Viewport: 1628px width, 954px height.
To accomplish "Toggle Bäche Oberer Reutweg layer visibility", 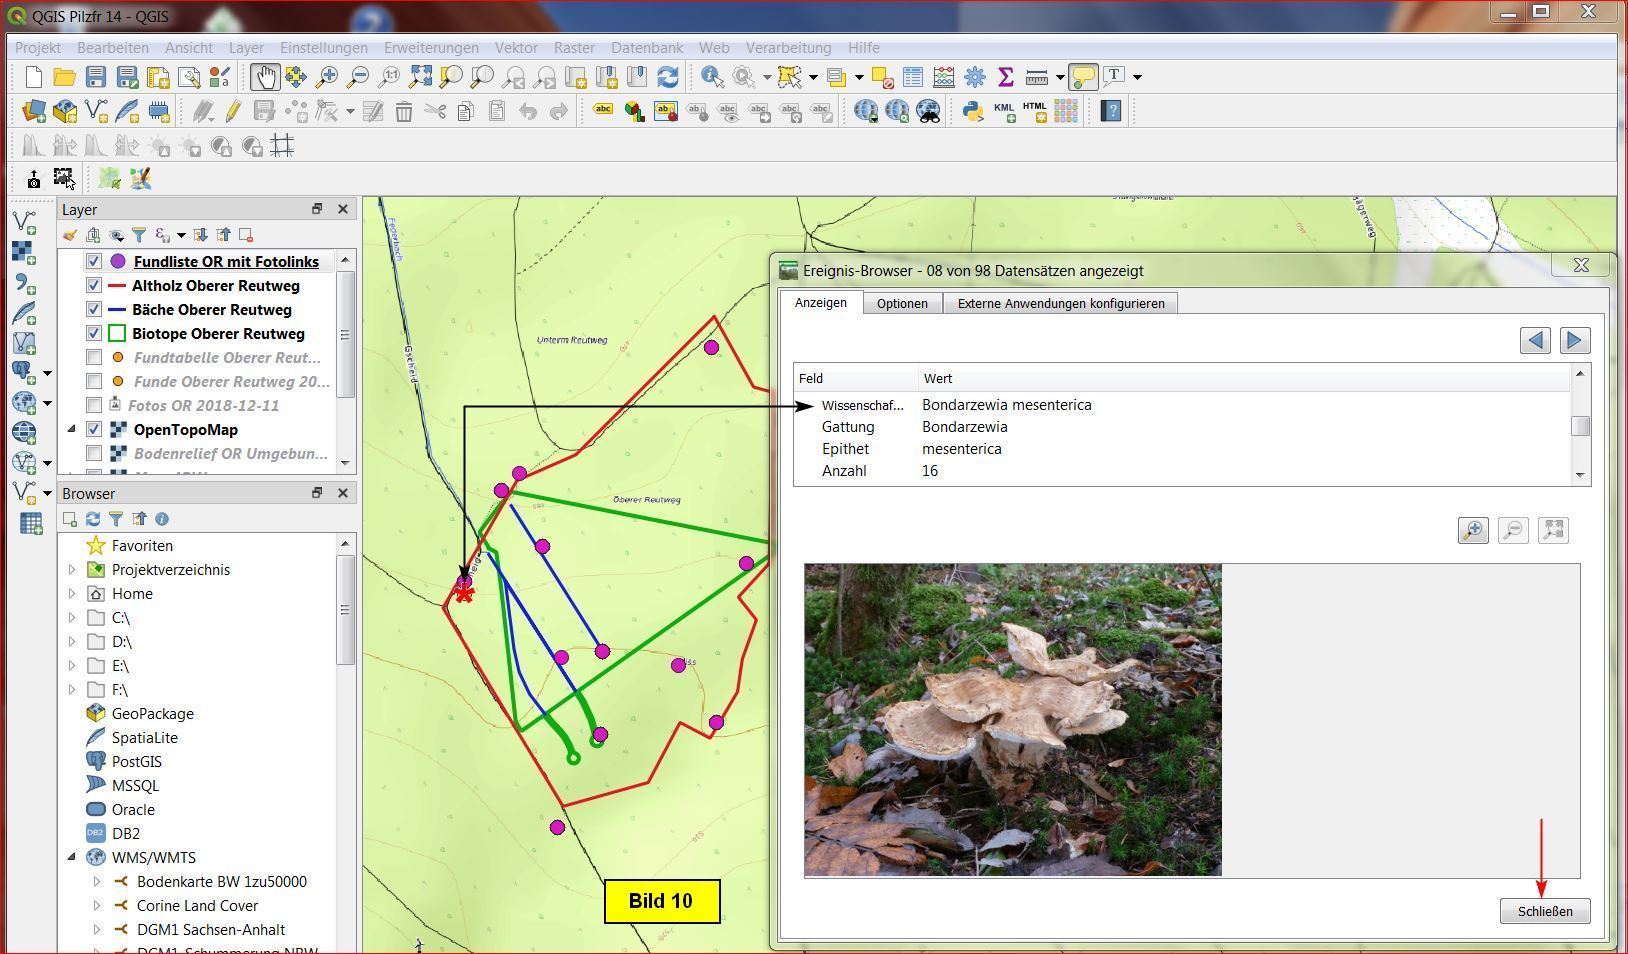I will tap(94, 310).
